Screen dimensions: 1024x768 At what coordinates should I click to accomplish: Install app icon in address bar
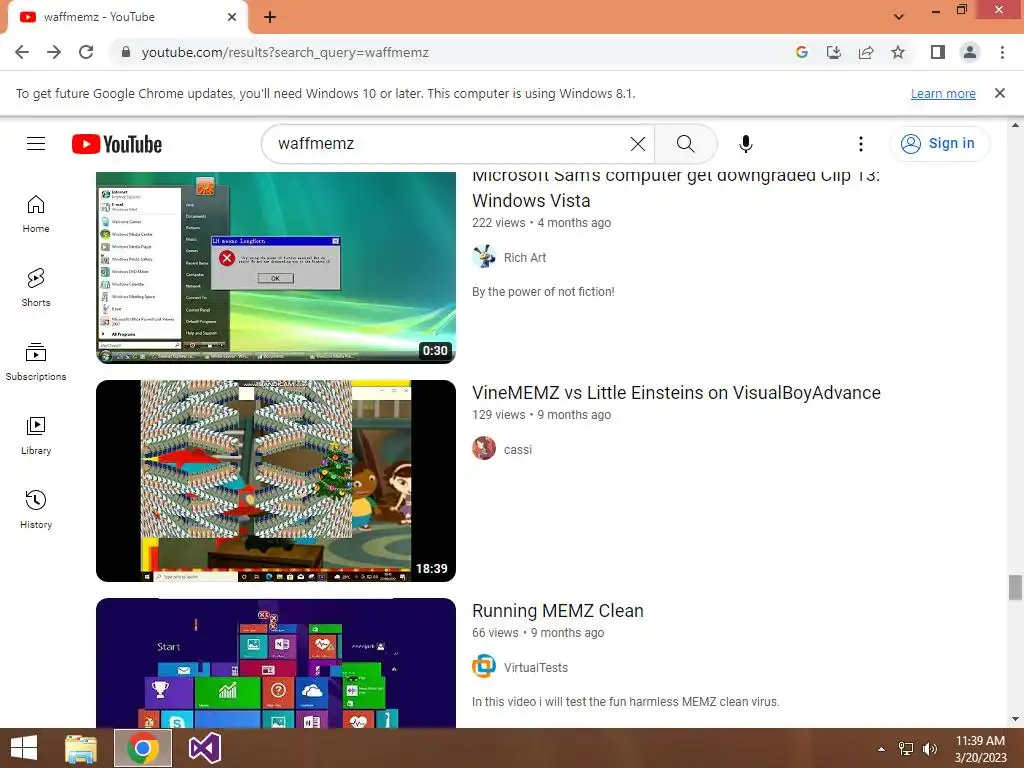click(833, 52)
